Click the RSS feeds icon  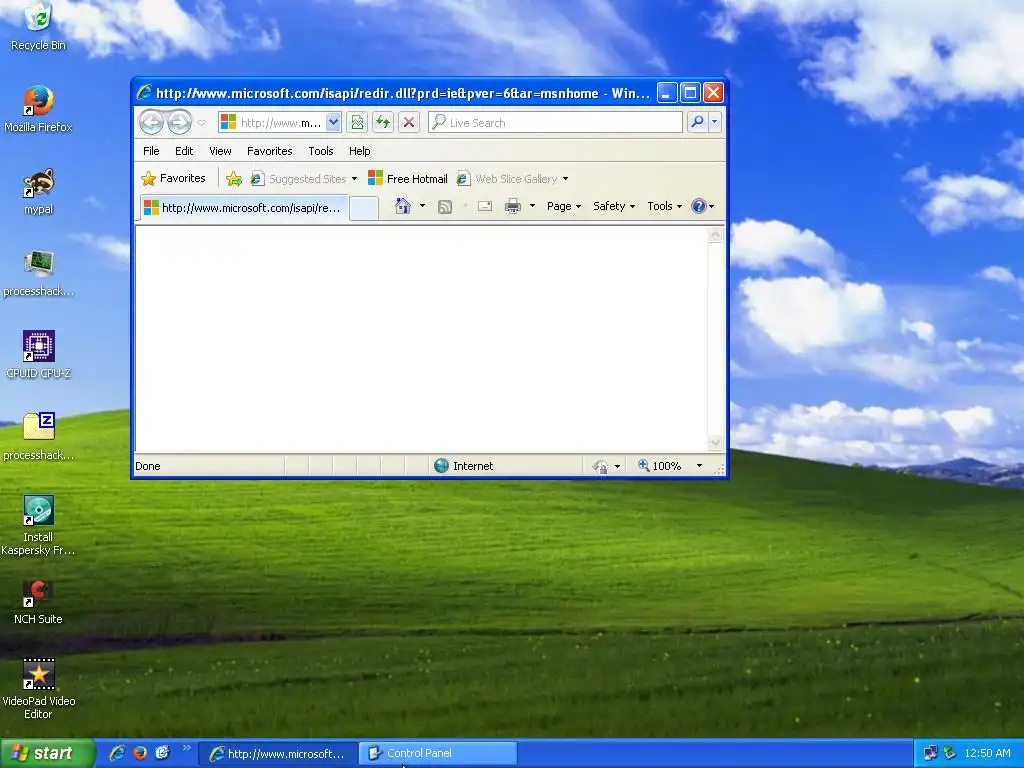pos(445,206)
